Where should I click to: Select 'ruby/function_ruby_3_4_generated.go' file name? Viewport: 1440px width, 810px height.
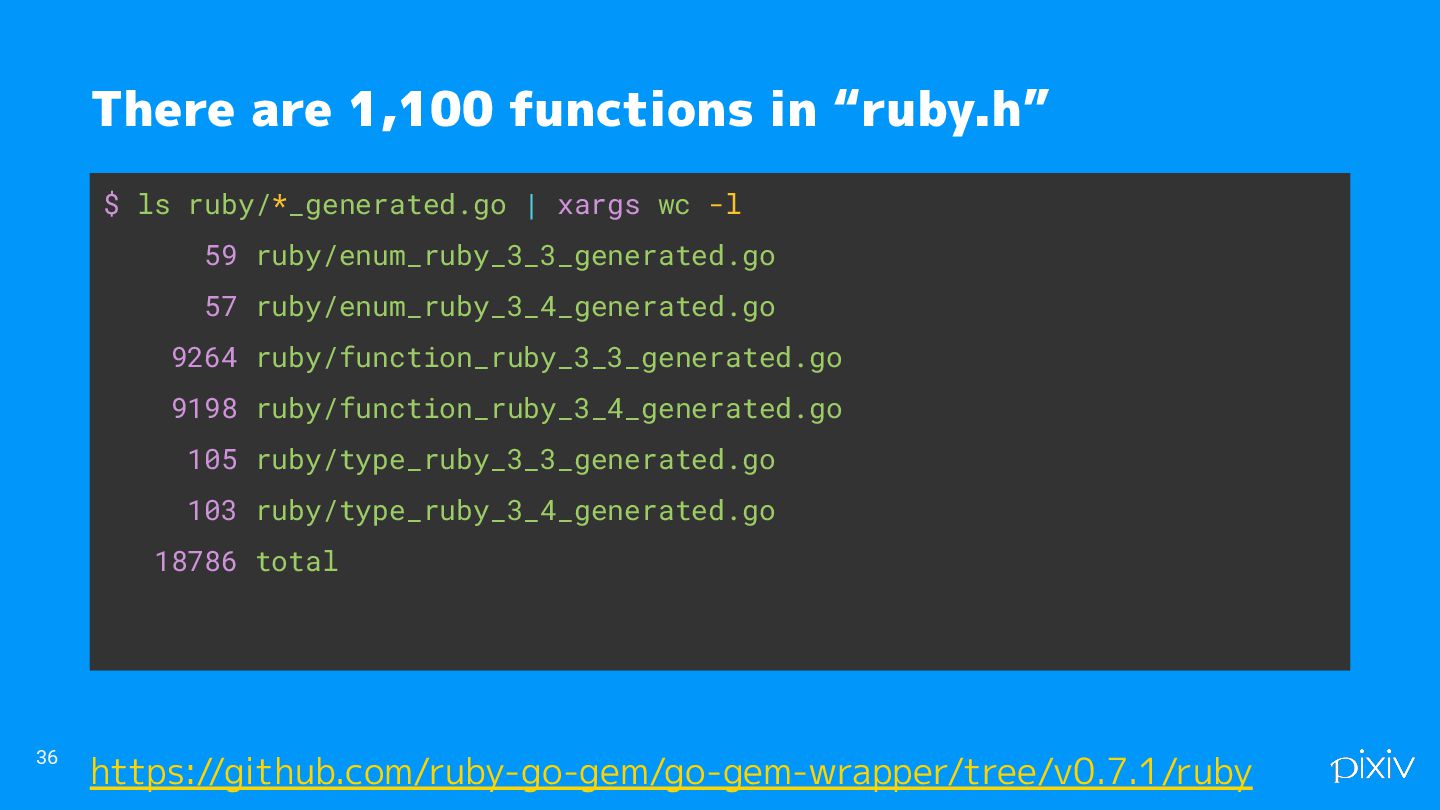[549, 409]
